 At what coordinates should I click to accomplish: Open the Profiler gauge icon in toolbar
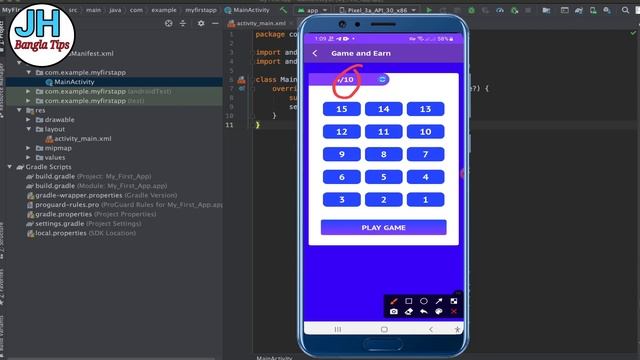[500, 10]
